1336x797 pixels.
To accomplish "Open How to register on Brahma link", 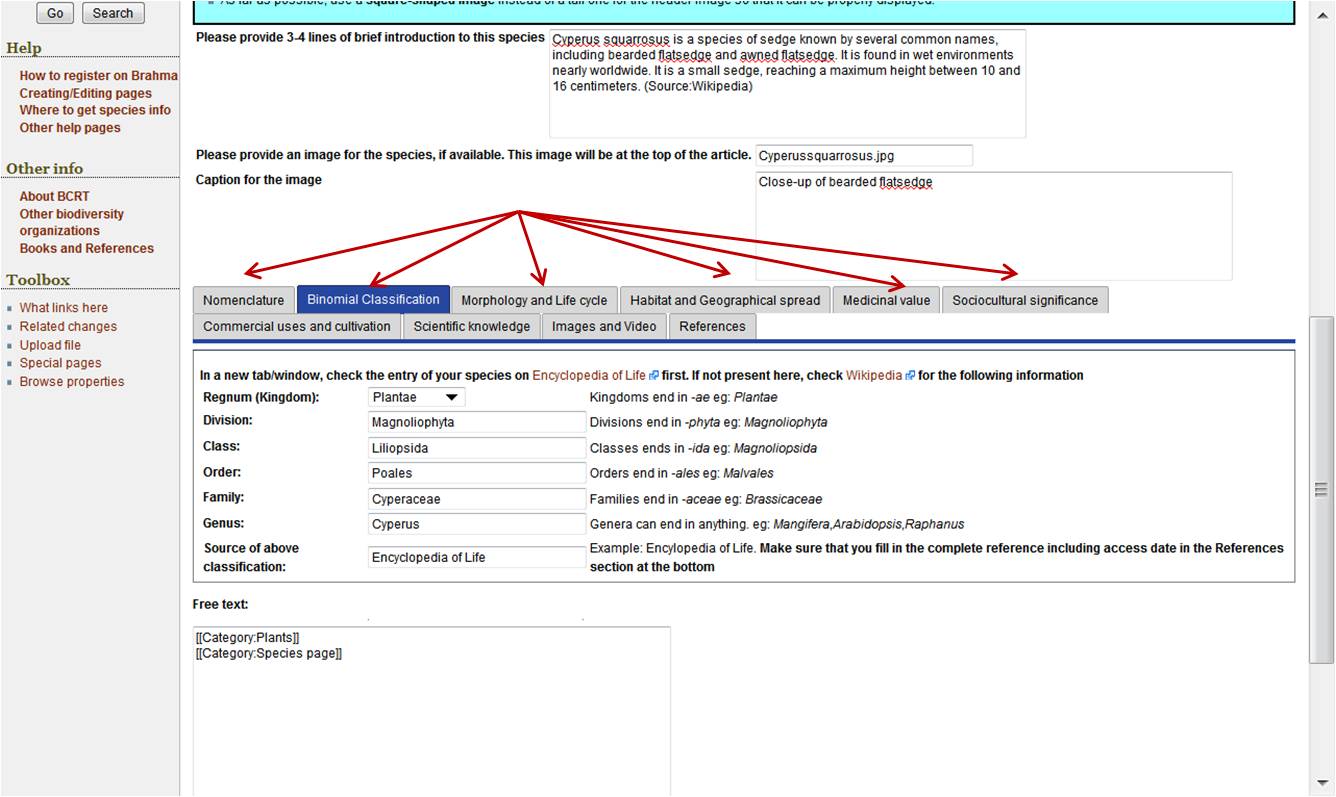I will click(98, 76).
